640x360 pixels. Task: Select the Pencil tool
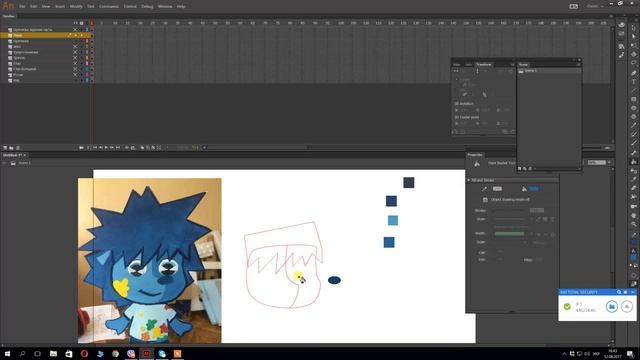633,126
